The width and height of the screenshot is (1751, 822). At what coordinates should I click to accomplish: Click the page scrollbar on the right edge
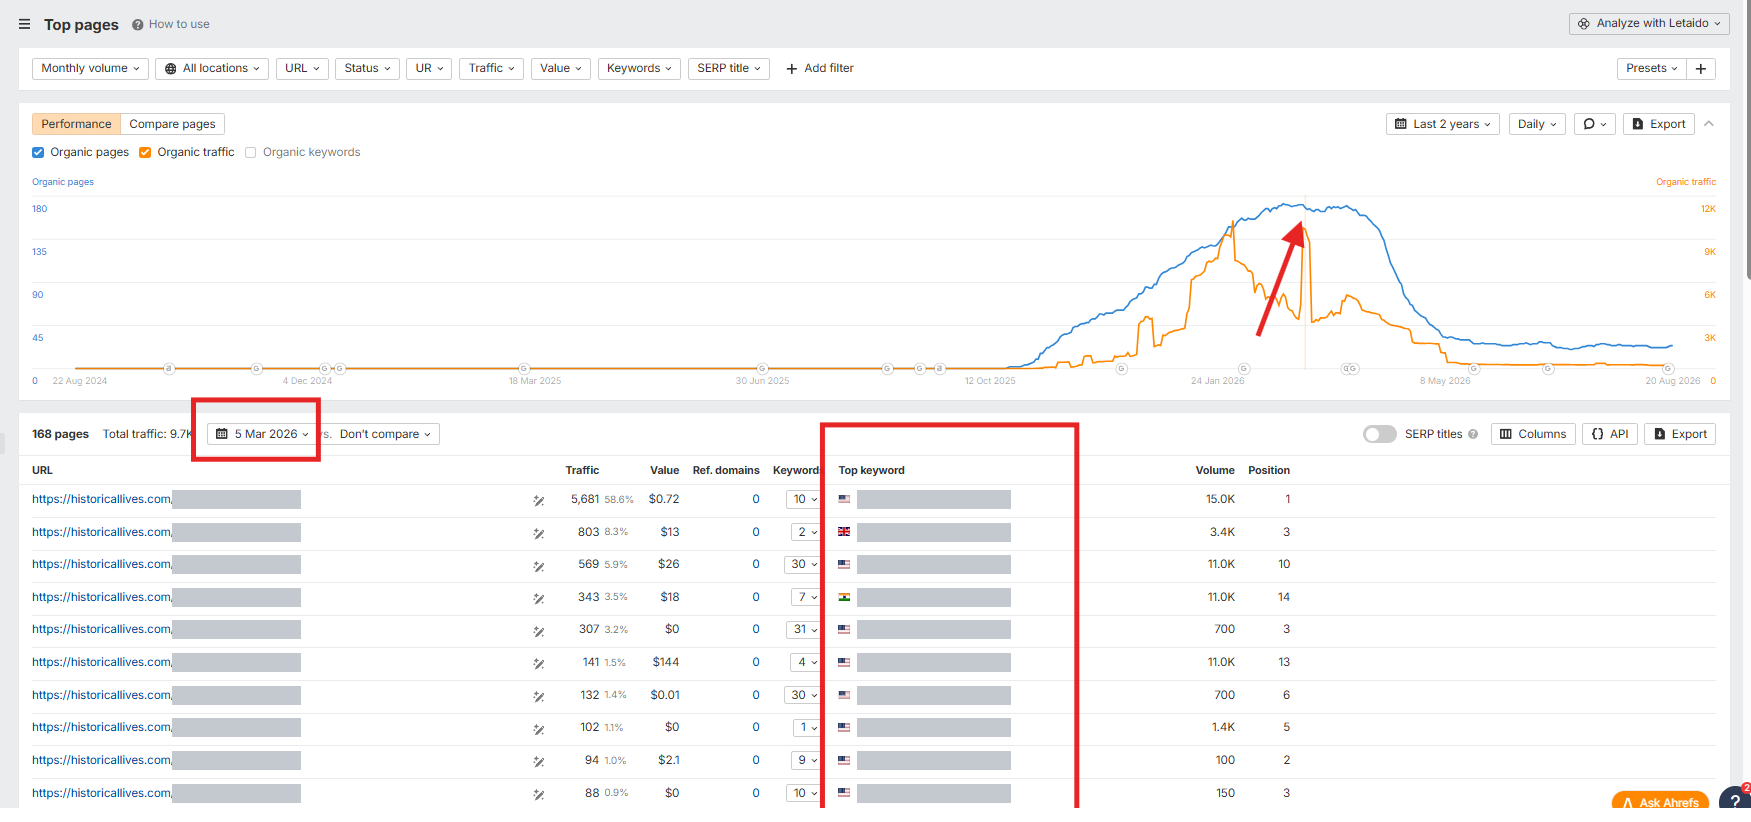pyautogui.click(x=1747, y=140)
